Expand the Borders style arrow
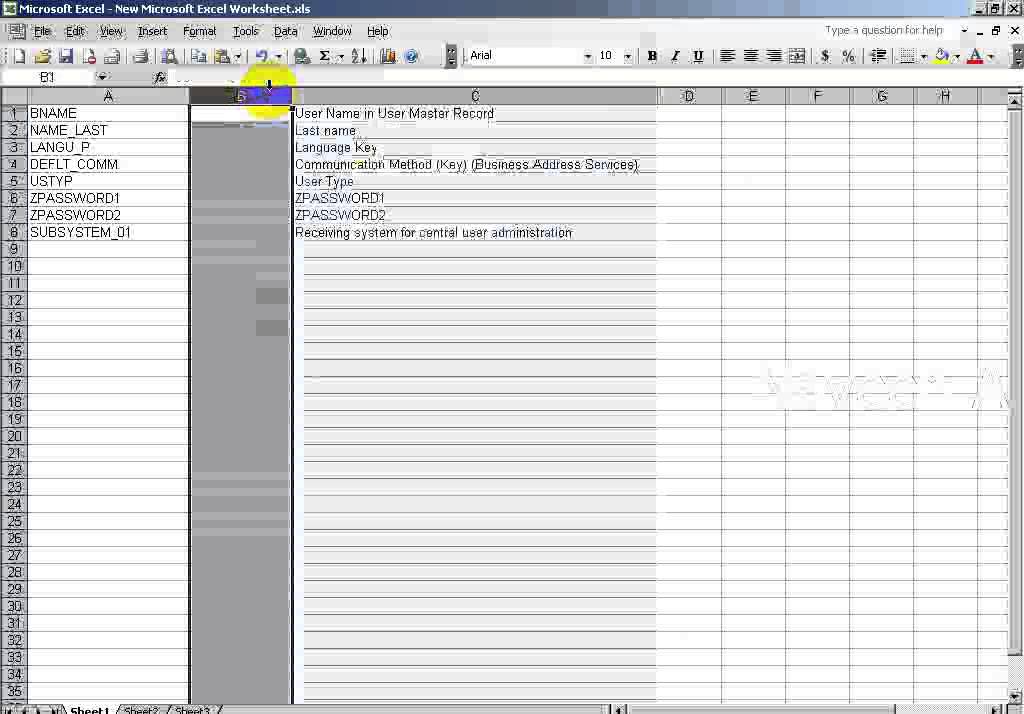The image size is (1024, 714). tap(924, 56)
